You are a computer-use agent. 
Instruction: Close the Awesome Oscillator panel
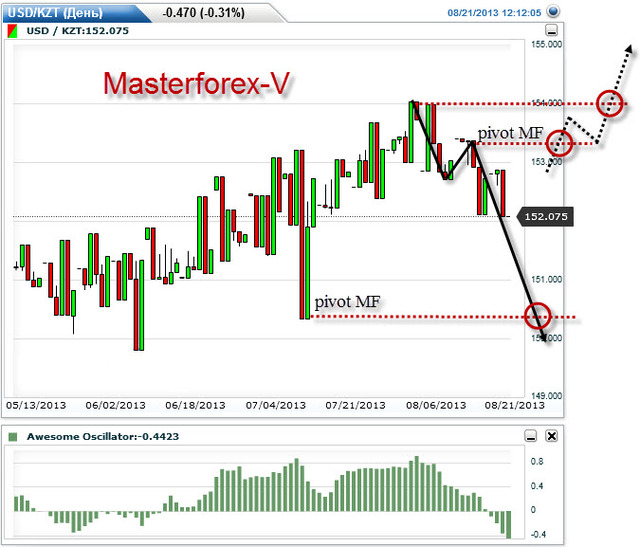pos(551,436)
